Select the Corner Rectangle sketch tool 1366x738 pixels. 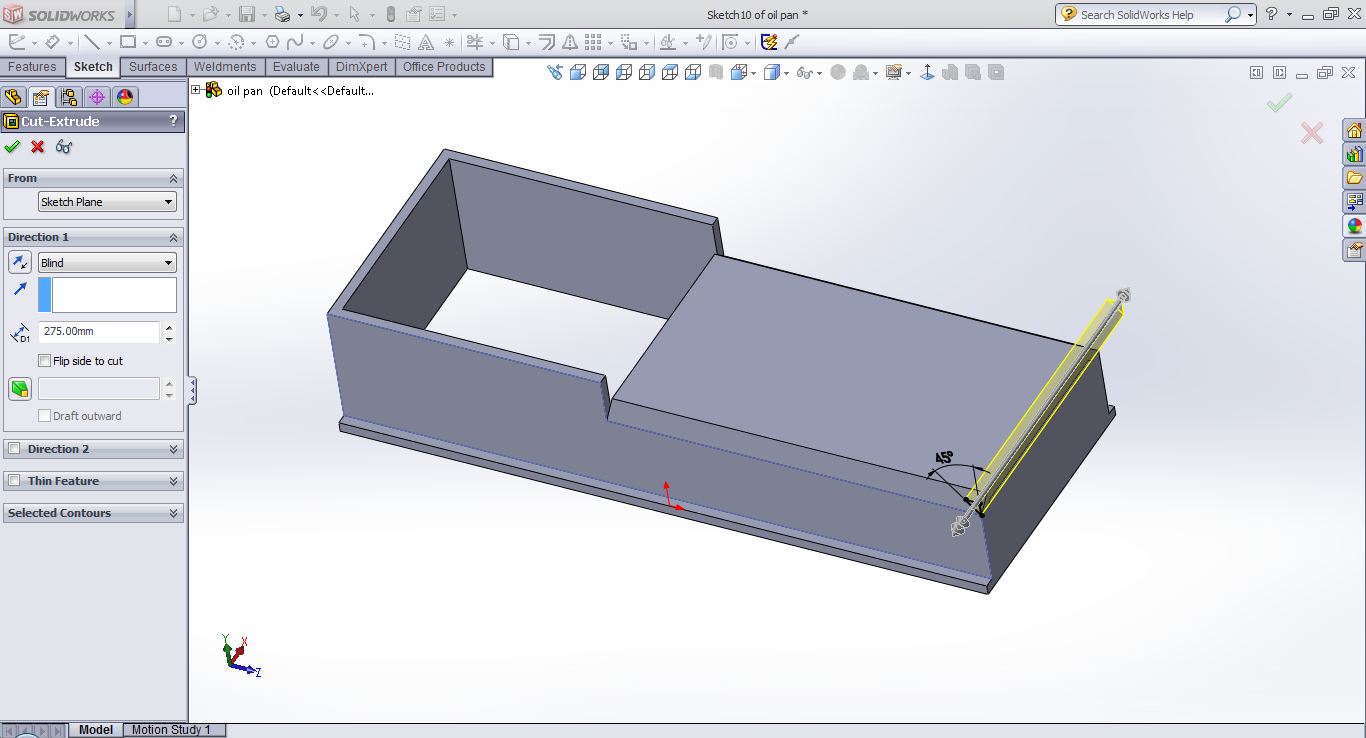click(128, 42)
